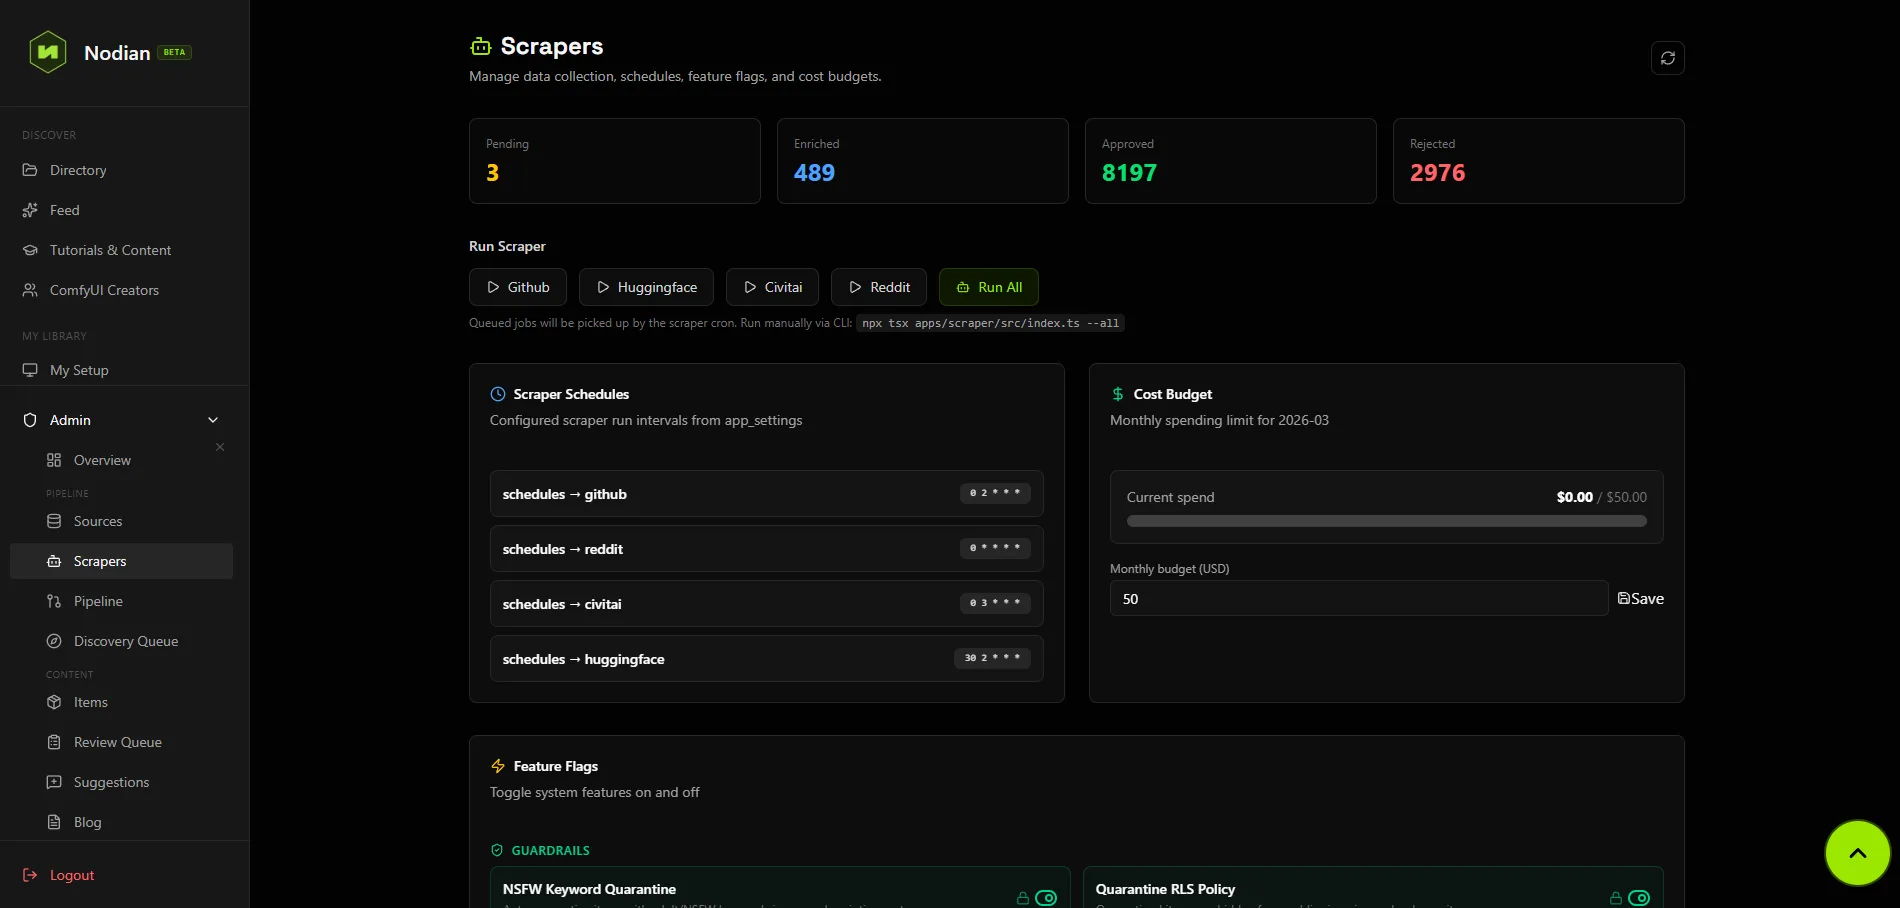Run the Github scraper
The height and width of the screenshot is (908, 1900).
pyautogui.click(x=518, y=287)
